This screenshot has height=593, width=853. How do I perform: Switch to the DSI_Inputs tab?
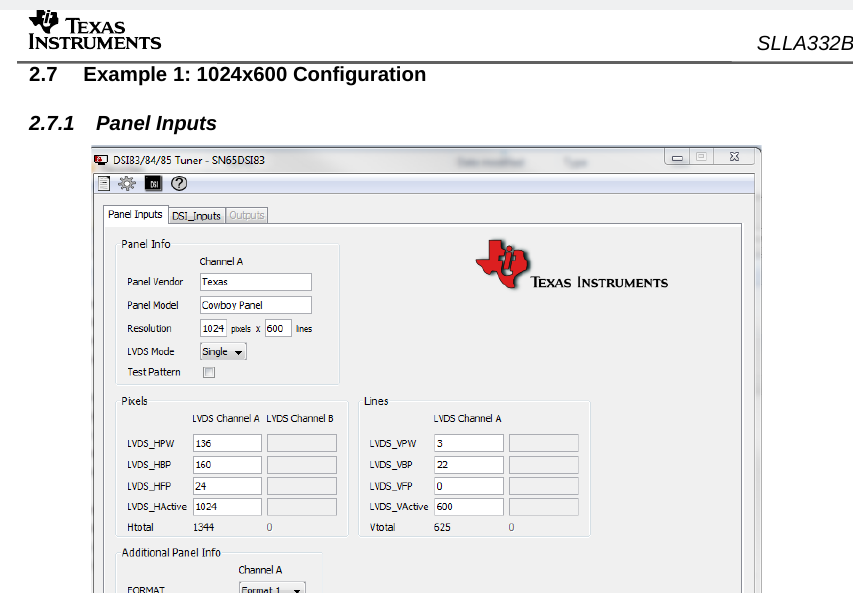click(x=196, y=216)
